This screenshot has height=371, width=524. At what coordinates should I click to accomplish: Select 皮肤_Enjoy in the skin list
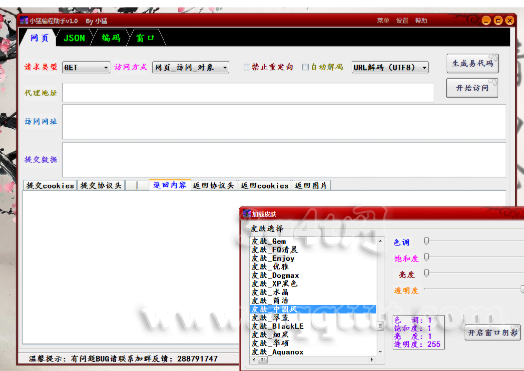click(x=313, y=258)
